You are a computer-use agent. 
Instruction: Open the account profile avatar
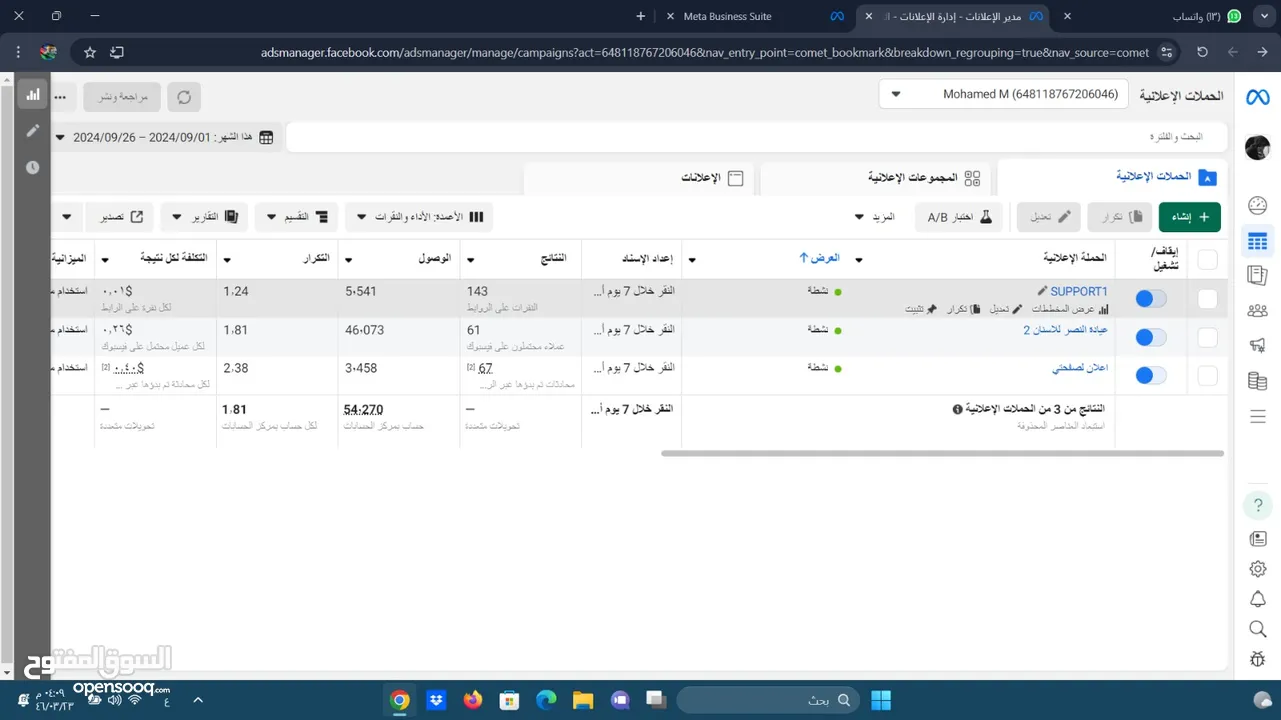pyautogui.click(x=1257, y=148)
